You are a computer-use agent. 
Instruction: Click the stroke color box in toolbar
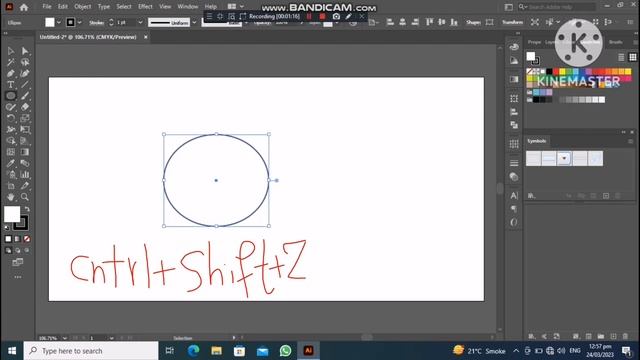click(21, 223)
